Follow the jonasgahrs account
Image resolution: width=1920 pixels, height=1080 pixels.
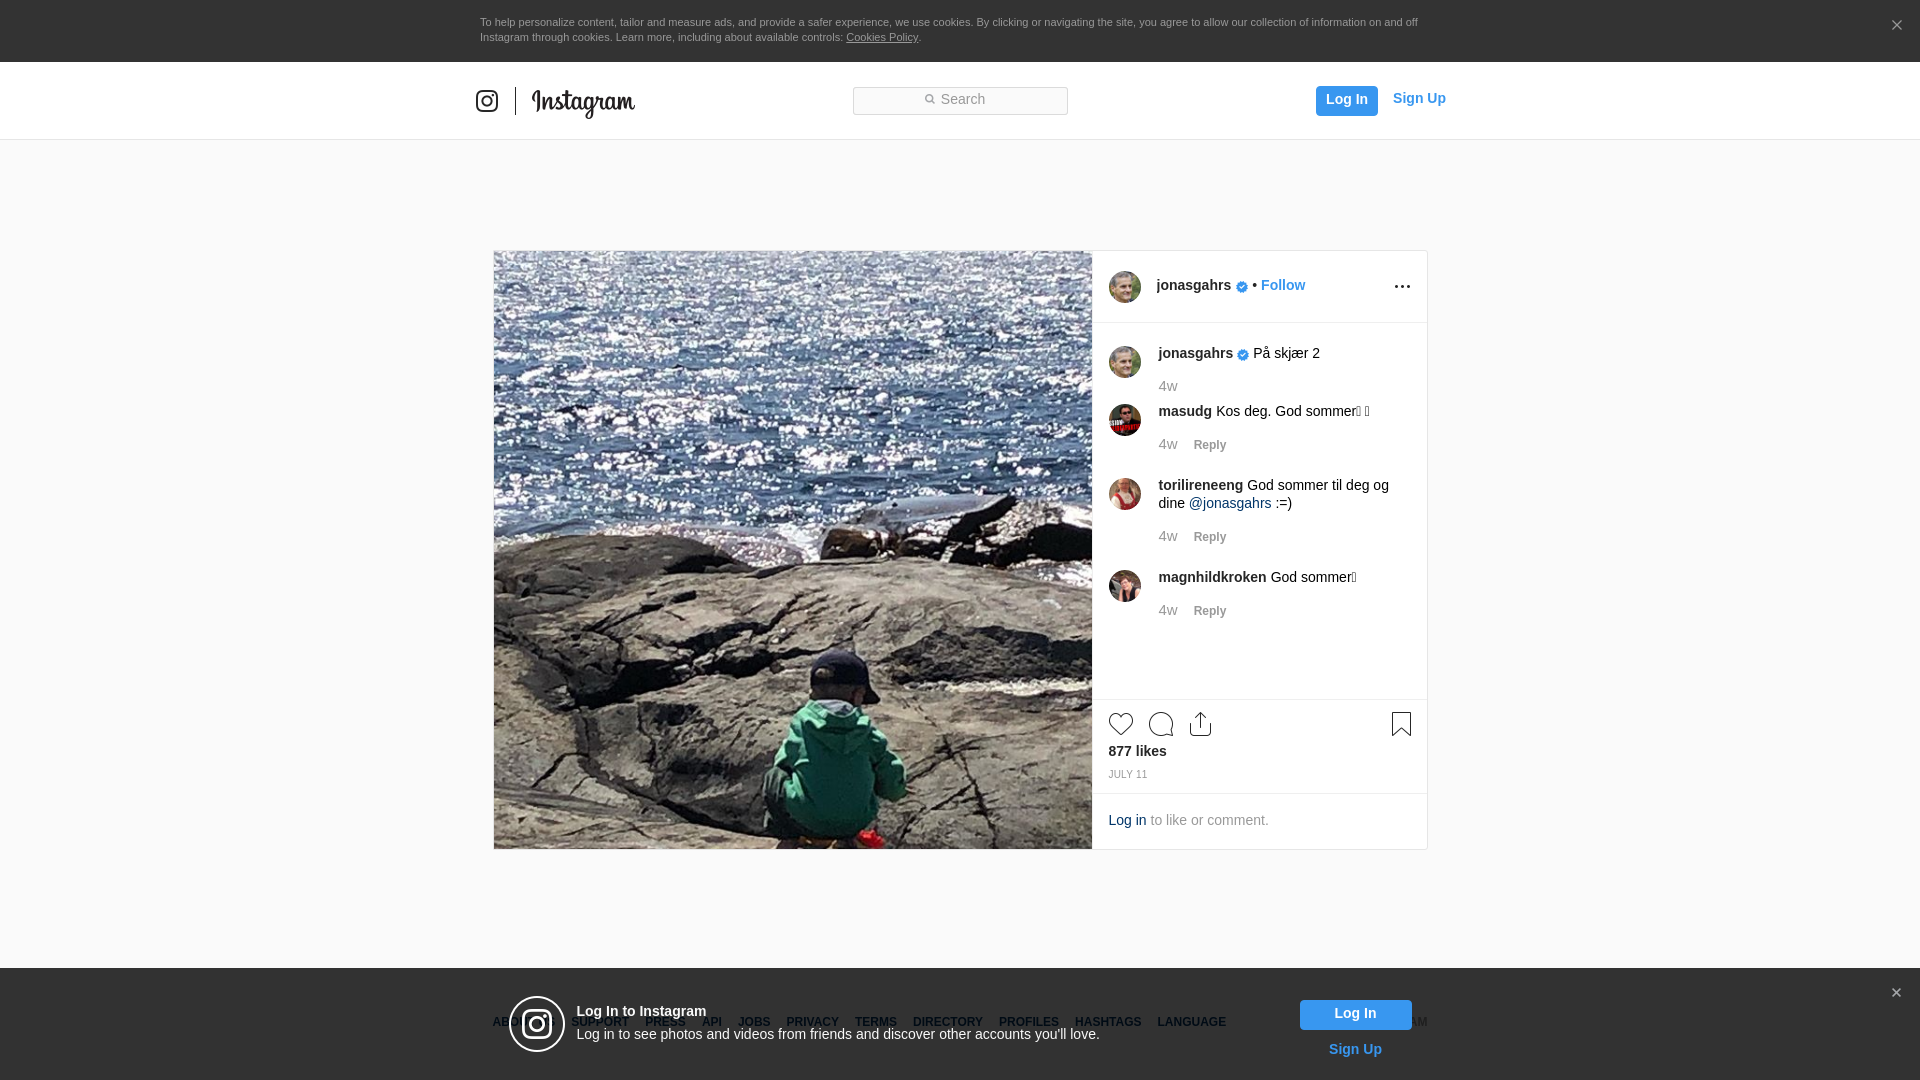tap(1282, 285)
